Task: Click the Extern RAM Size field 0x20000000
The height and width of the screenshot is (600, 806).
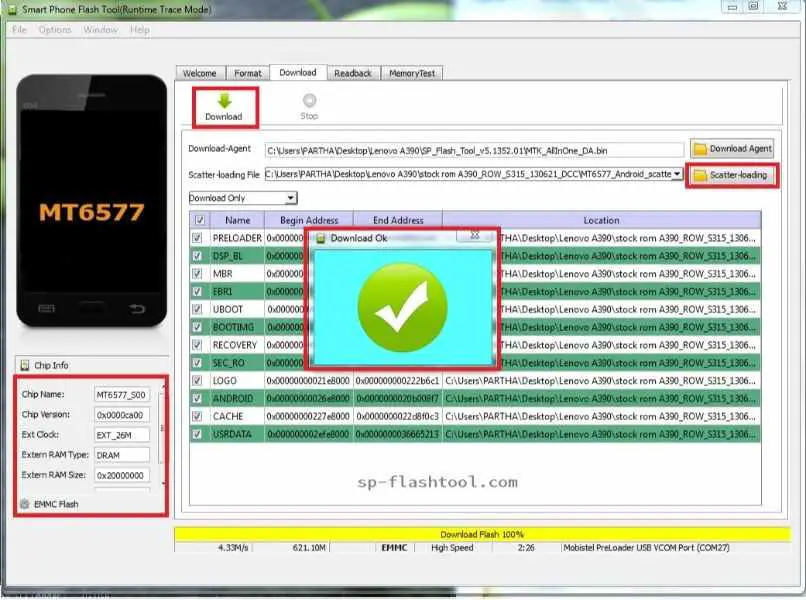Action: [122, 475]
